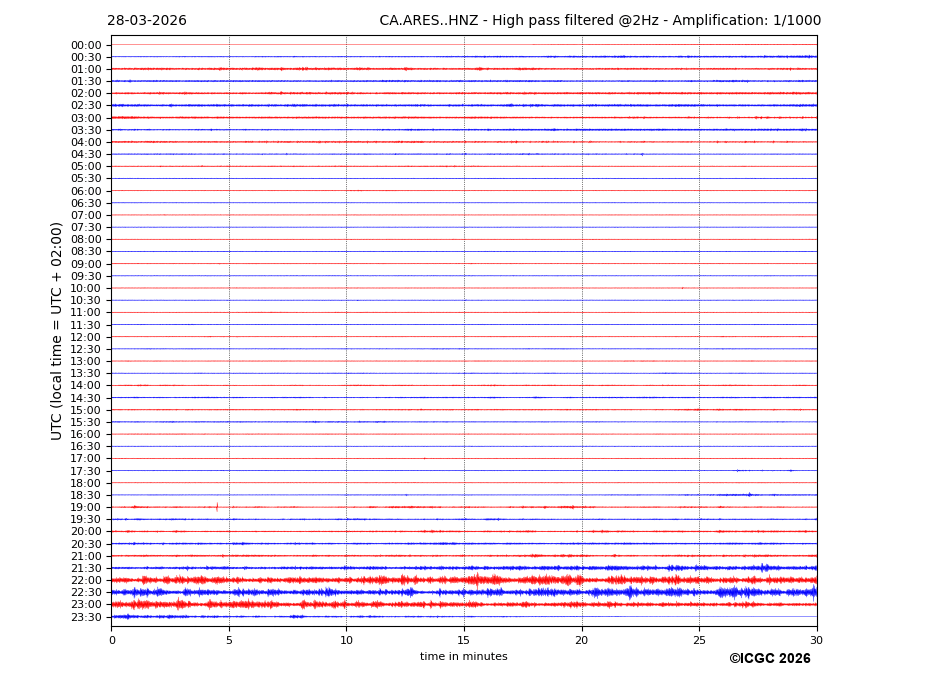Screen dimensions: 927x696
Task: Pick the 19:00 label on the y-axis
Action: point(86,507)
